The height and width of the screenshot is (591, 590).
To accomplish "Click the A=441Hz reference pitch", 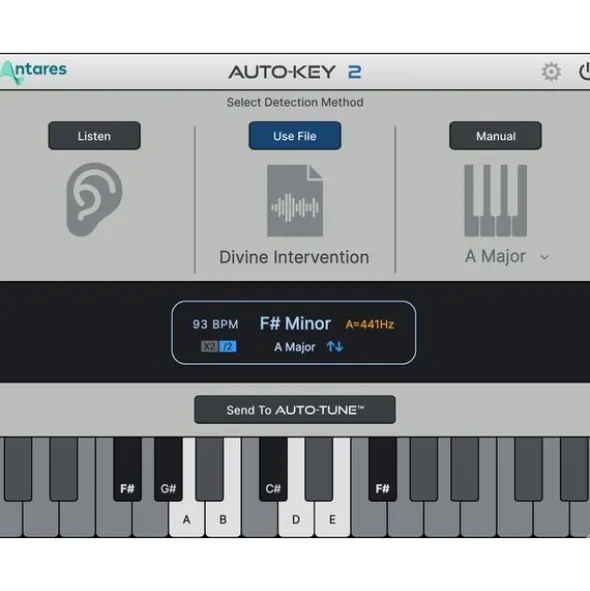I will [370, 325].
